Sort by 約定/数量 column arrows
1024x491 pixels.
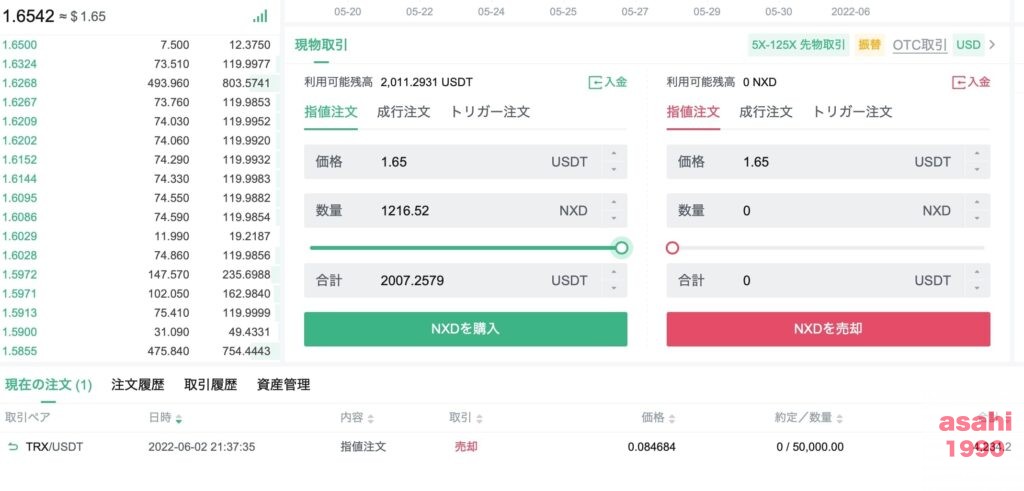839,419
